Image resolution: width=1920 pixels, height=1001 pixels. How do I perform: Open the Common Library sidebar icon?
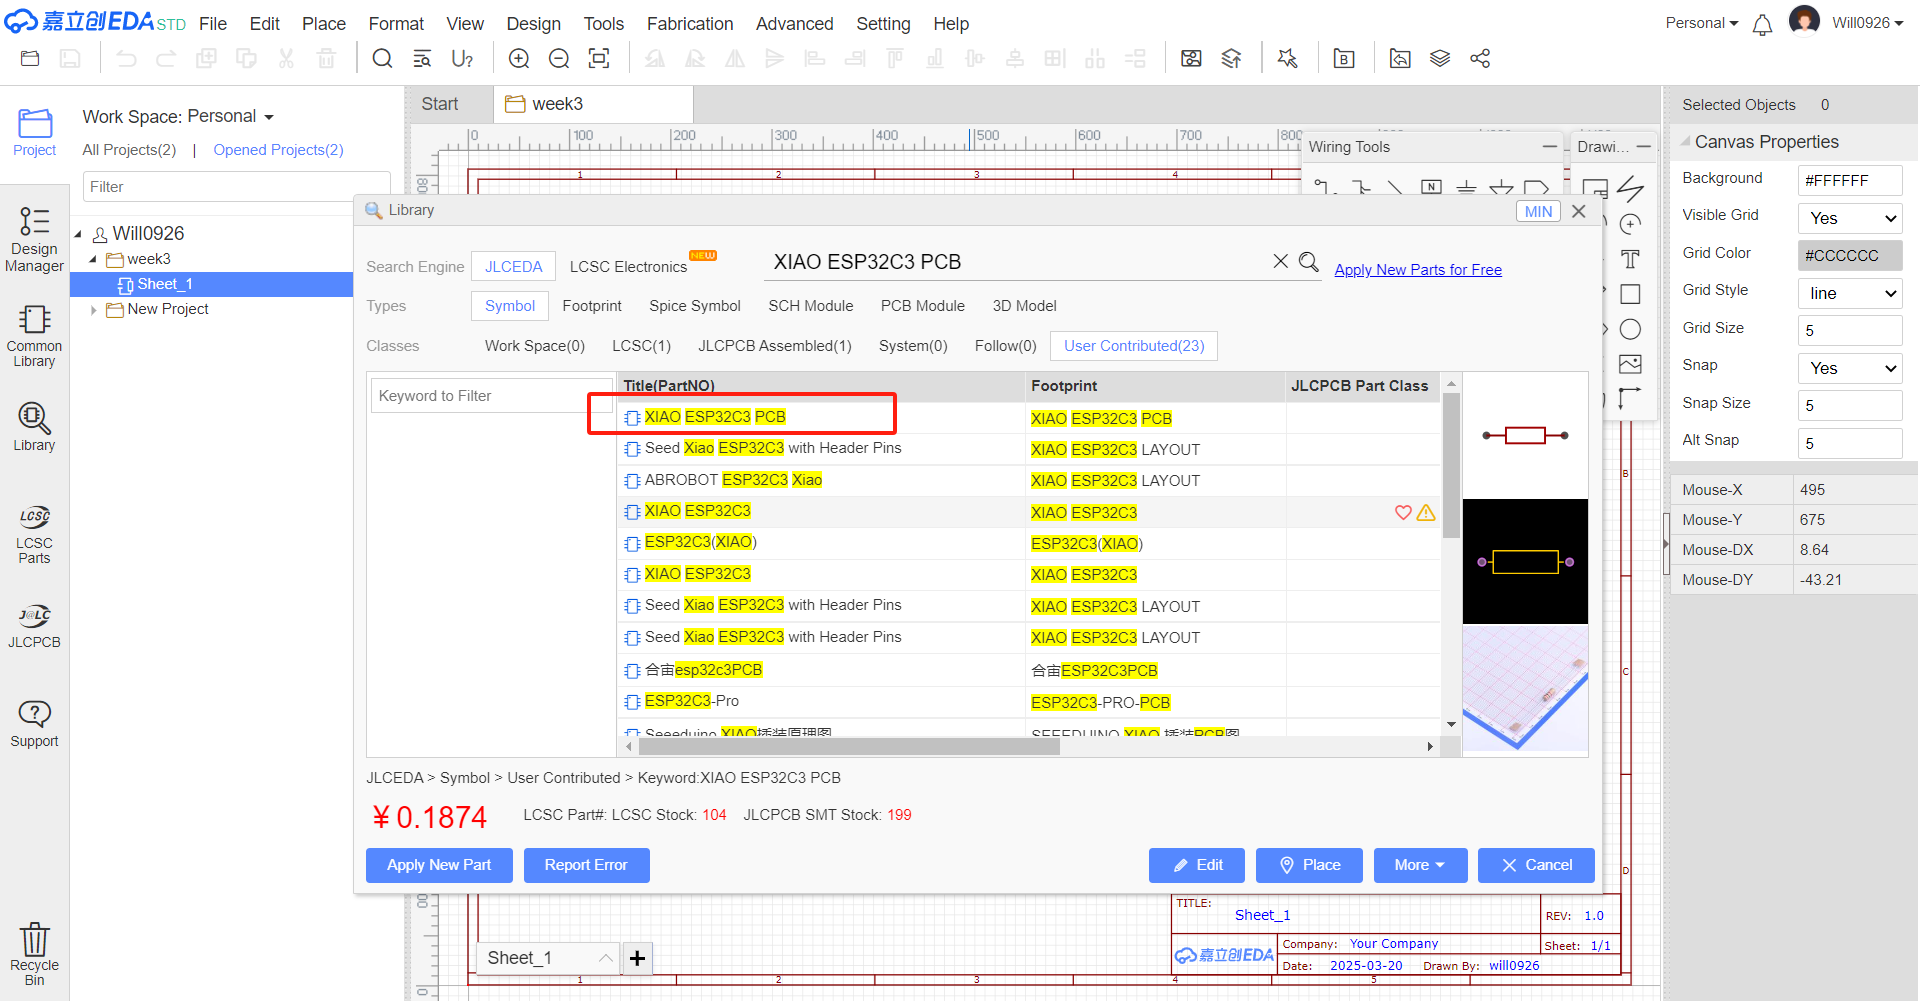point(34,336)
